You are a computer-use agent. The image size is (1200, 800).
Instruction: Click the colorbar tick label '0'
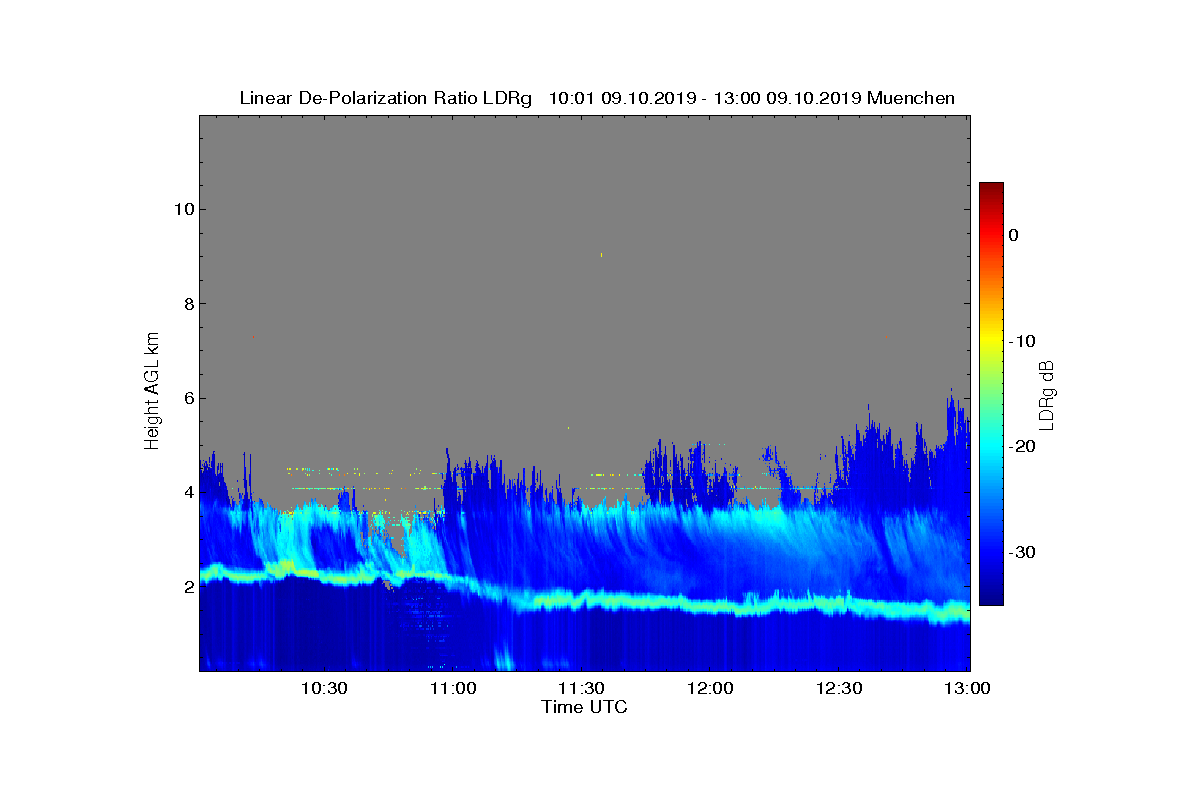pyautogui.click(x=1013, y=235)
